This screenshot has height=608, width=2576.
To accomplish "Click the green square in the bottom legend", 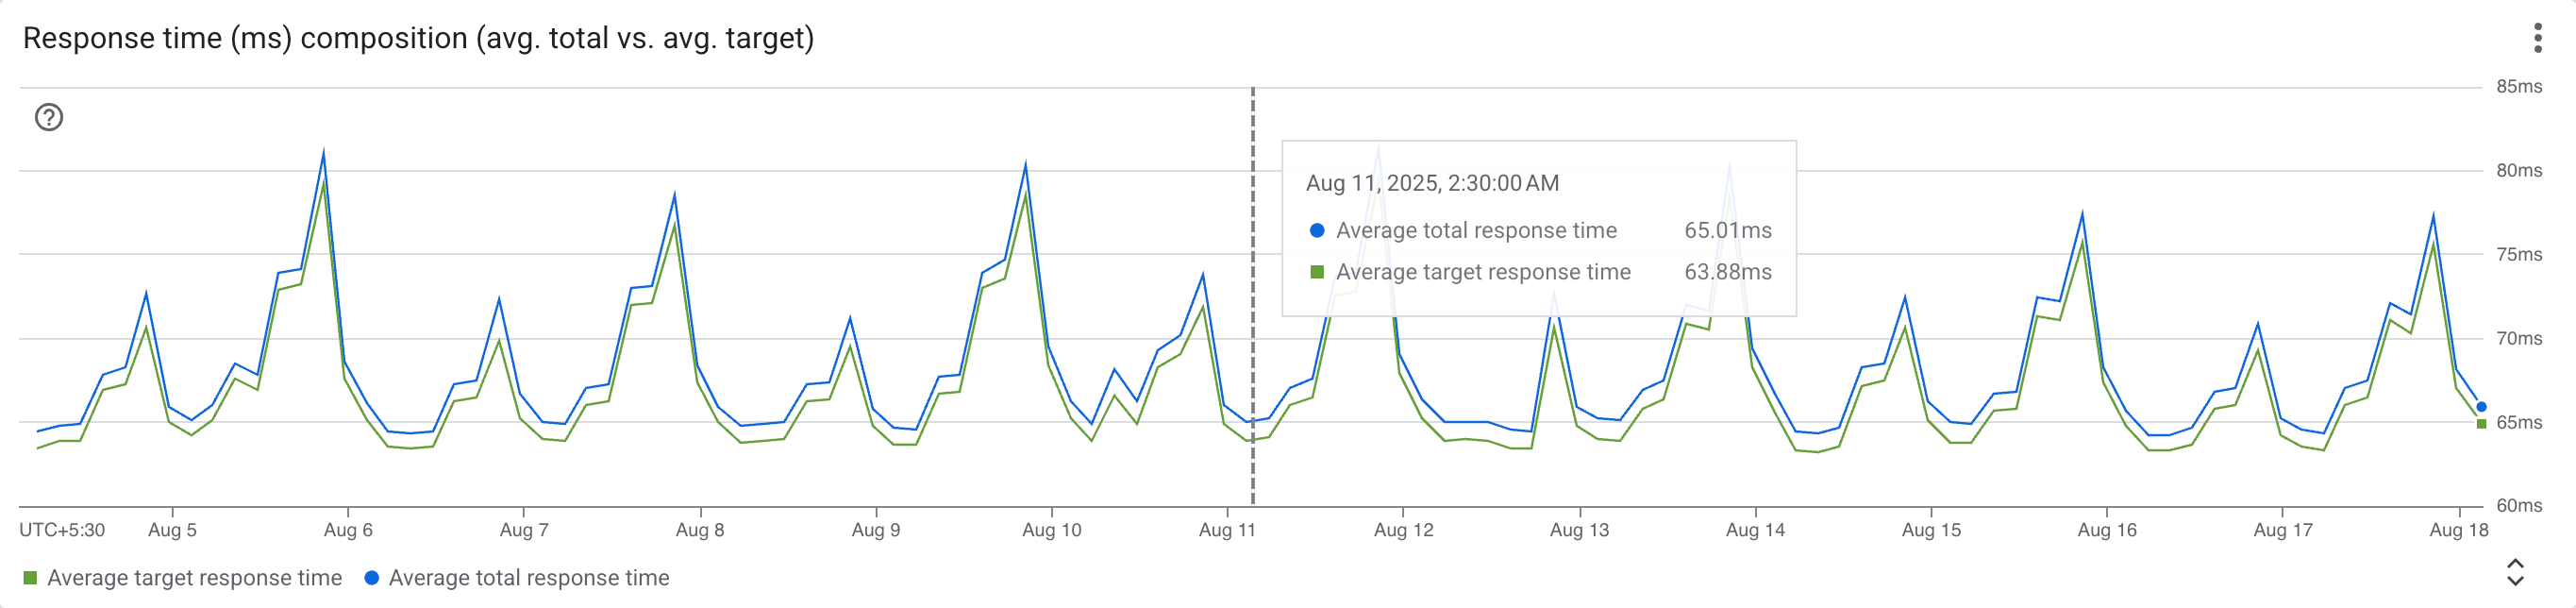I will 30,578.
